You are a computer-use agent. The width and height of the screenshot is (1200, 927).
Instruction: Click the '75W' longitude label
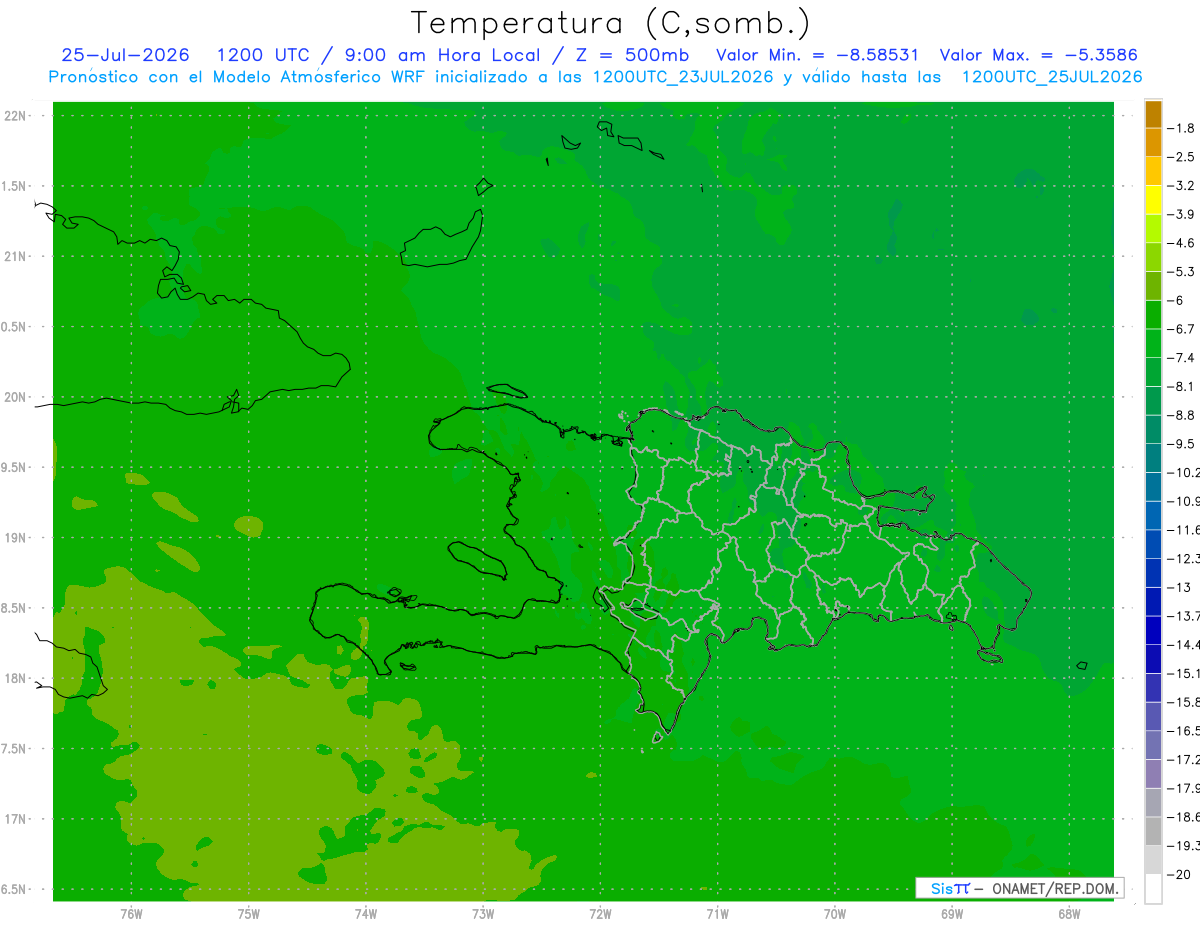[x=248, y=913]
